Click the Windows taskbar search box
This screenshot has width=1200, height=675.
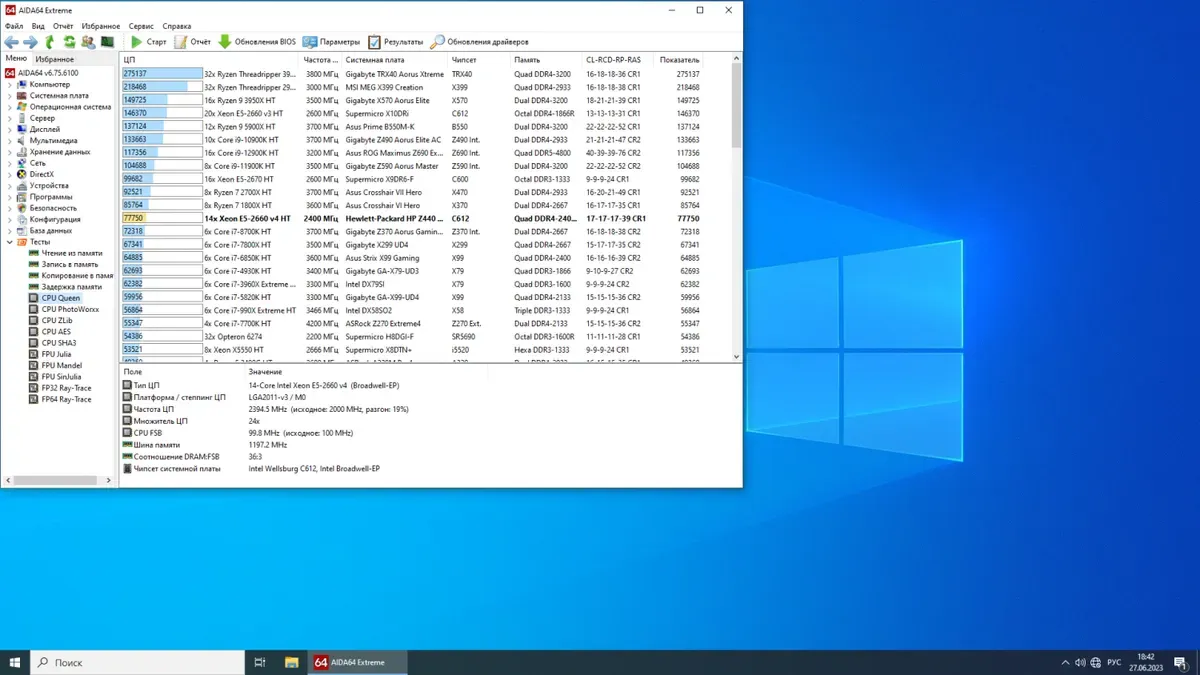[140, 662]
